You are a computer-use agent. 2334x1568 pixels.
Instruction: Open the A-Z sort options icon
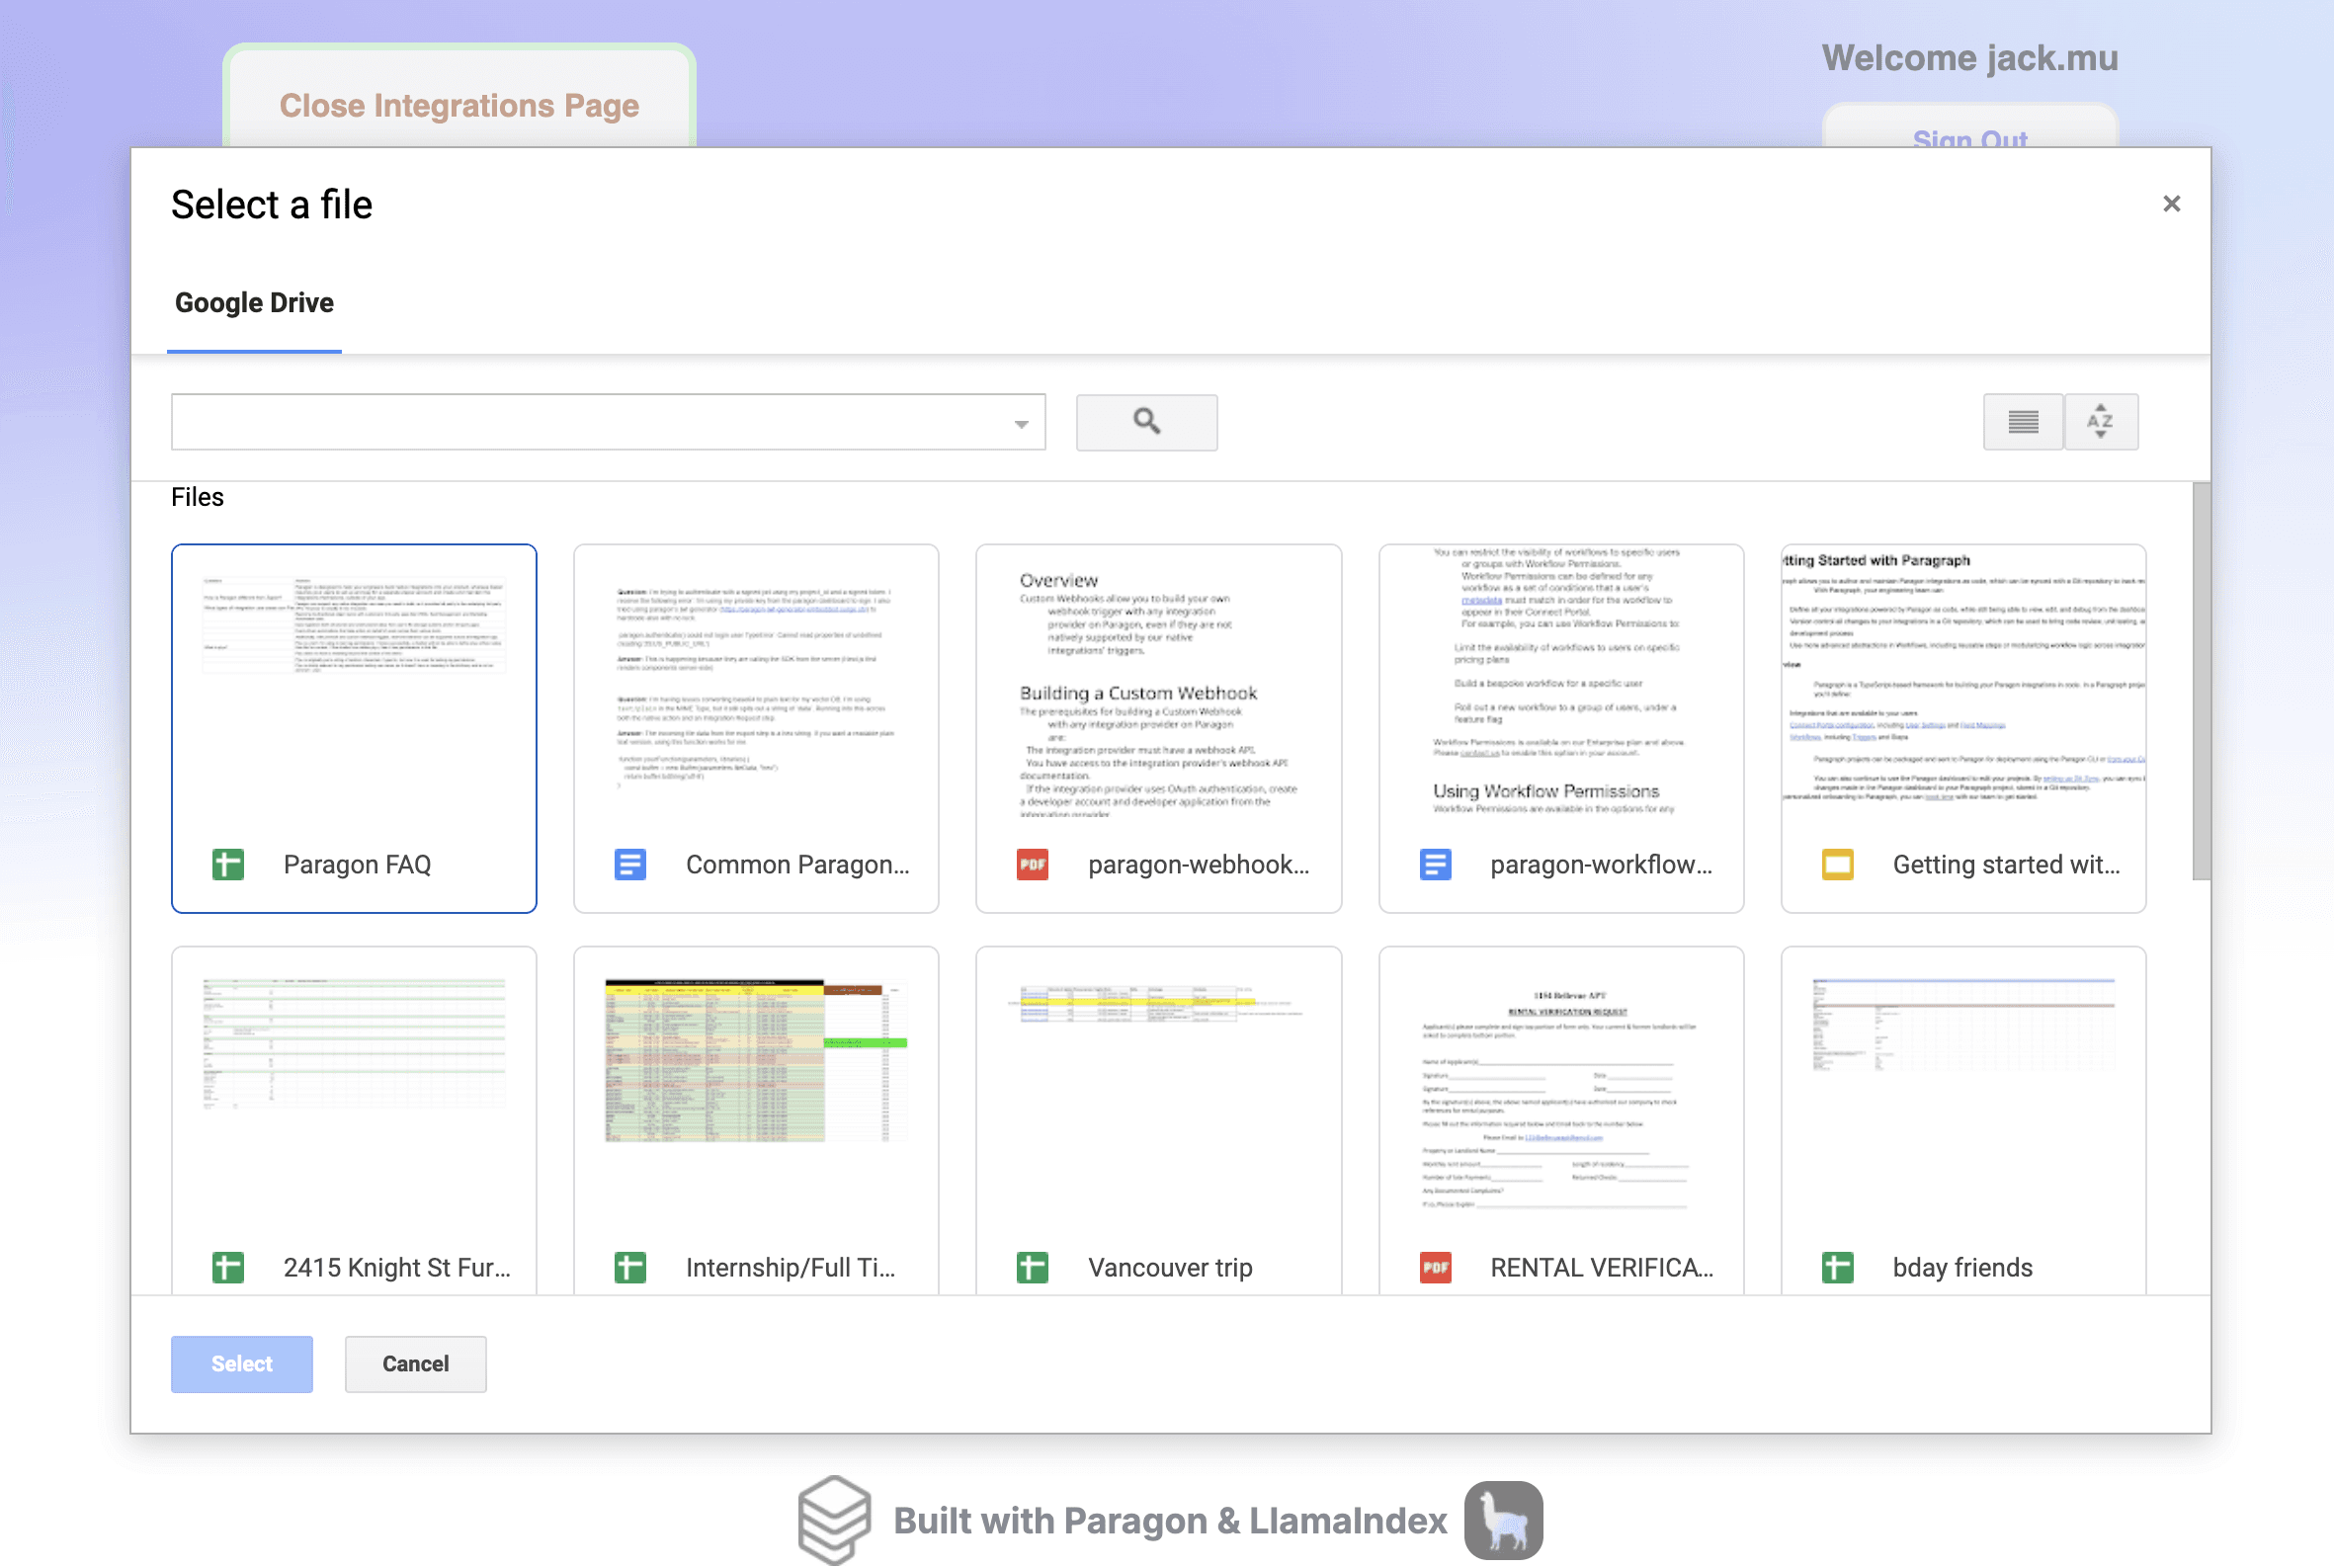coord(2100,422)
